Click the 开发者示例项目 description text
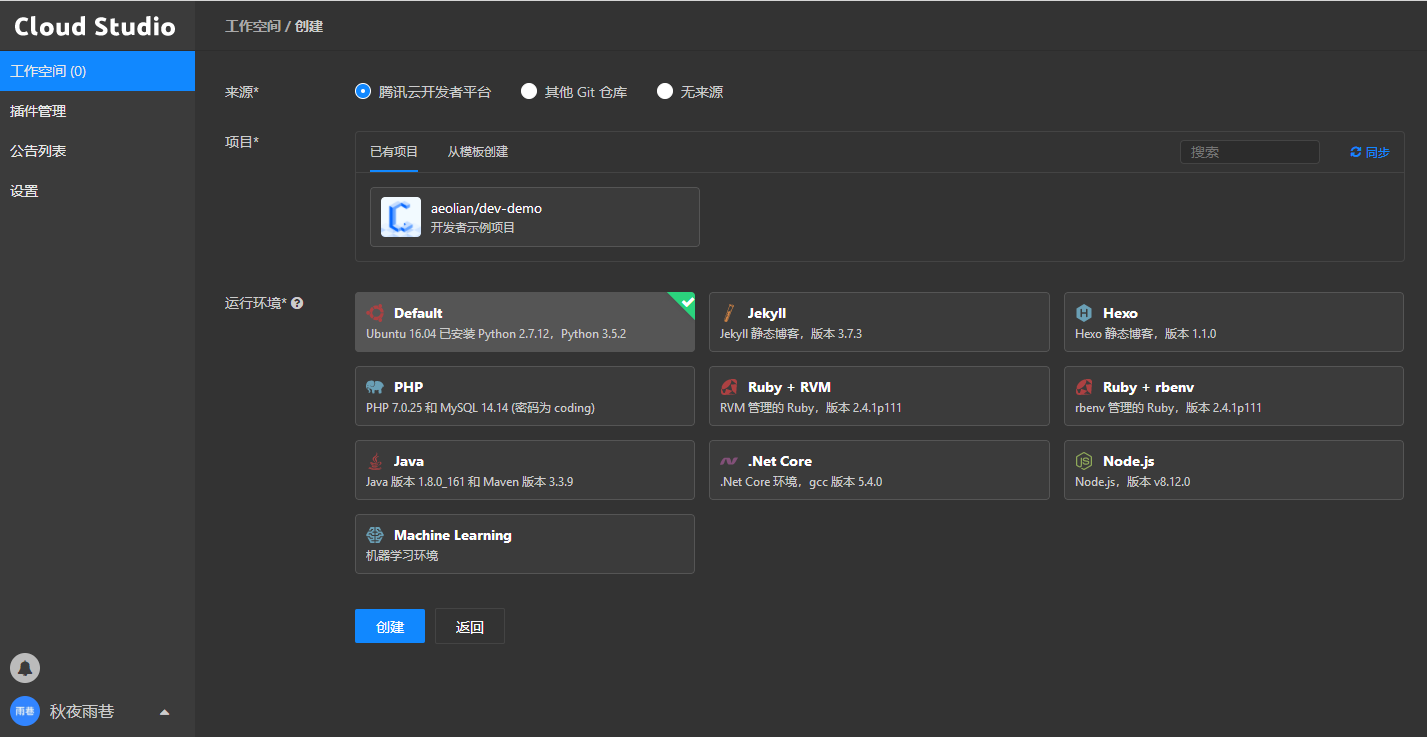The height and width of the screenshot is (737, 1427). pos(473,228)
